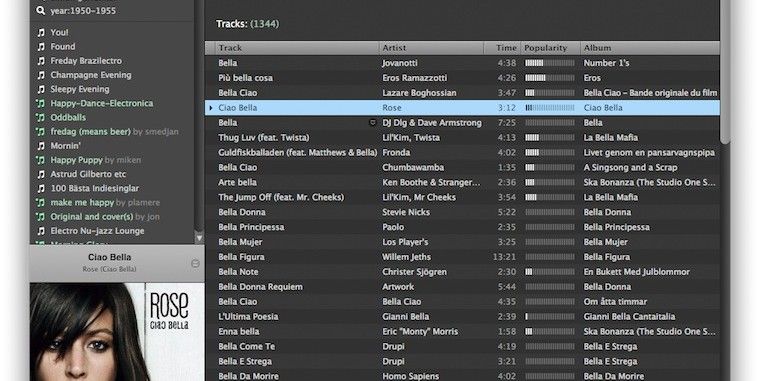Select track Bella Principessa
This screenshot has width=760, height=381.
click(x=251, y=227)
